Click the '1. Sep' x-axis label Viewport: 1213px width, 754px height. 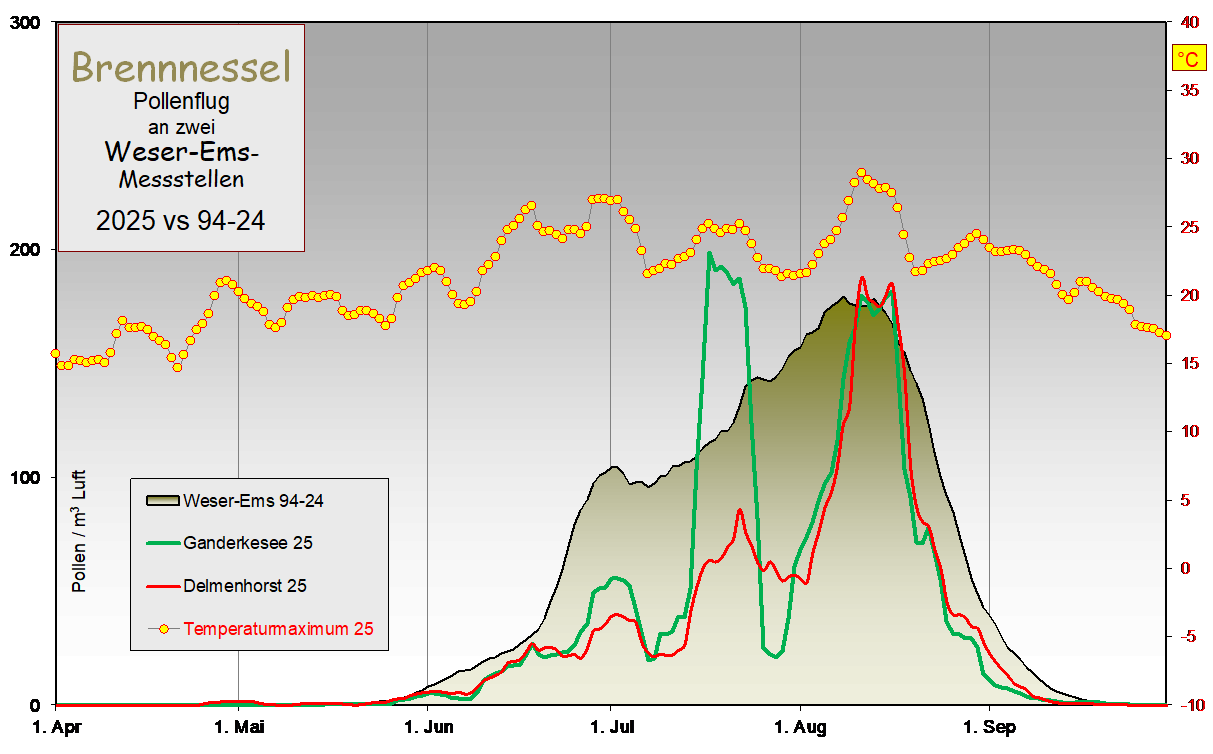pyautogui.click(x=989, y=727)
